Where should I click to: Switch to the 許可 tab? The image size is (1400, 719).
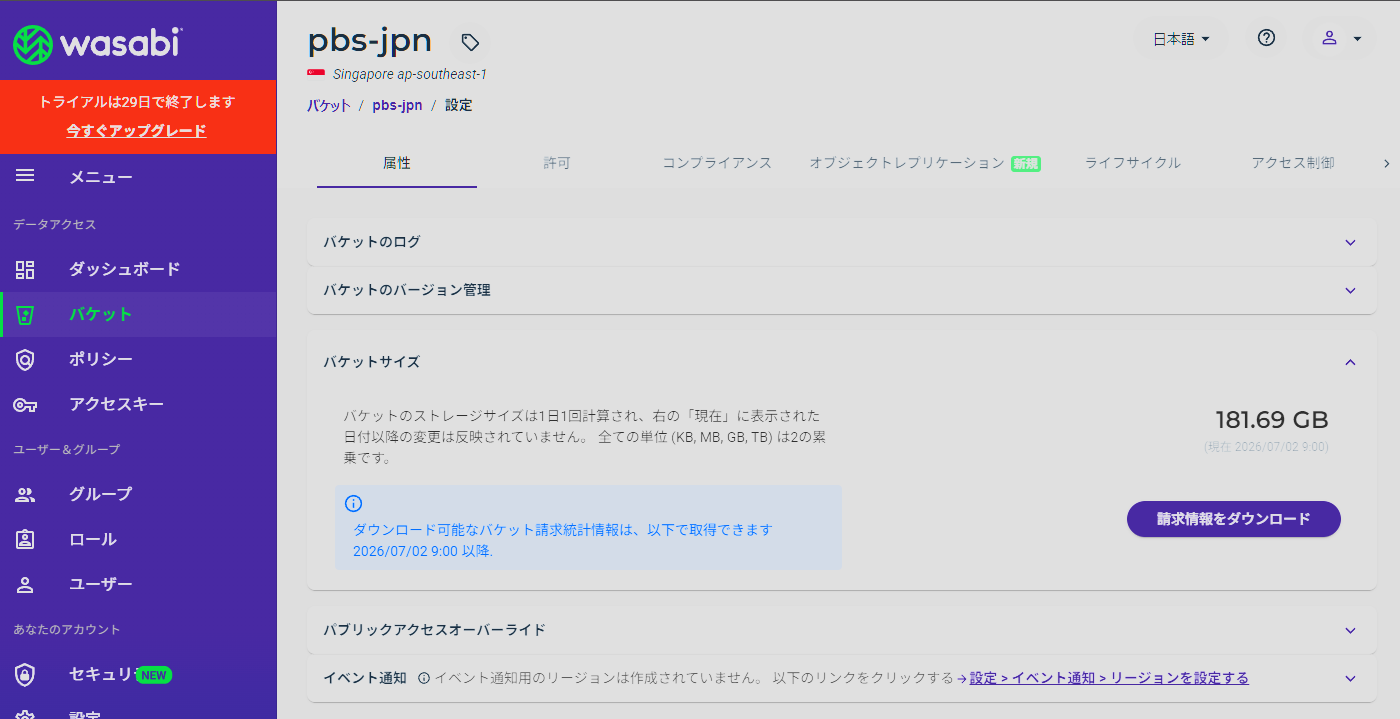557,163
